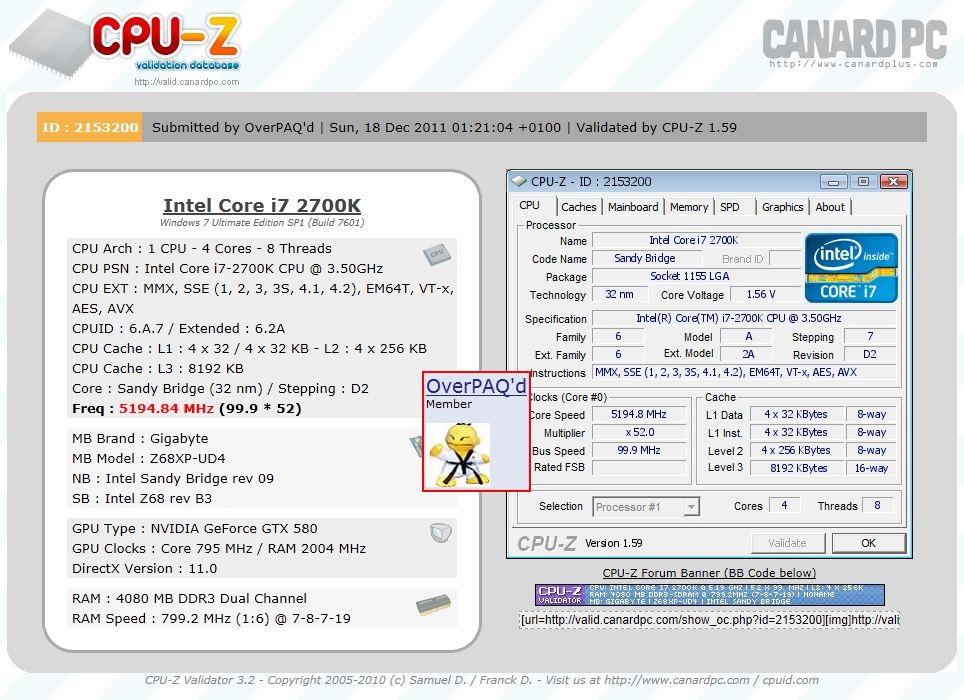Click the valid.canardpc.com URL under logo
Image resolution: width=964 pixels, height=700 pixels.
[x=187, y=82]
